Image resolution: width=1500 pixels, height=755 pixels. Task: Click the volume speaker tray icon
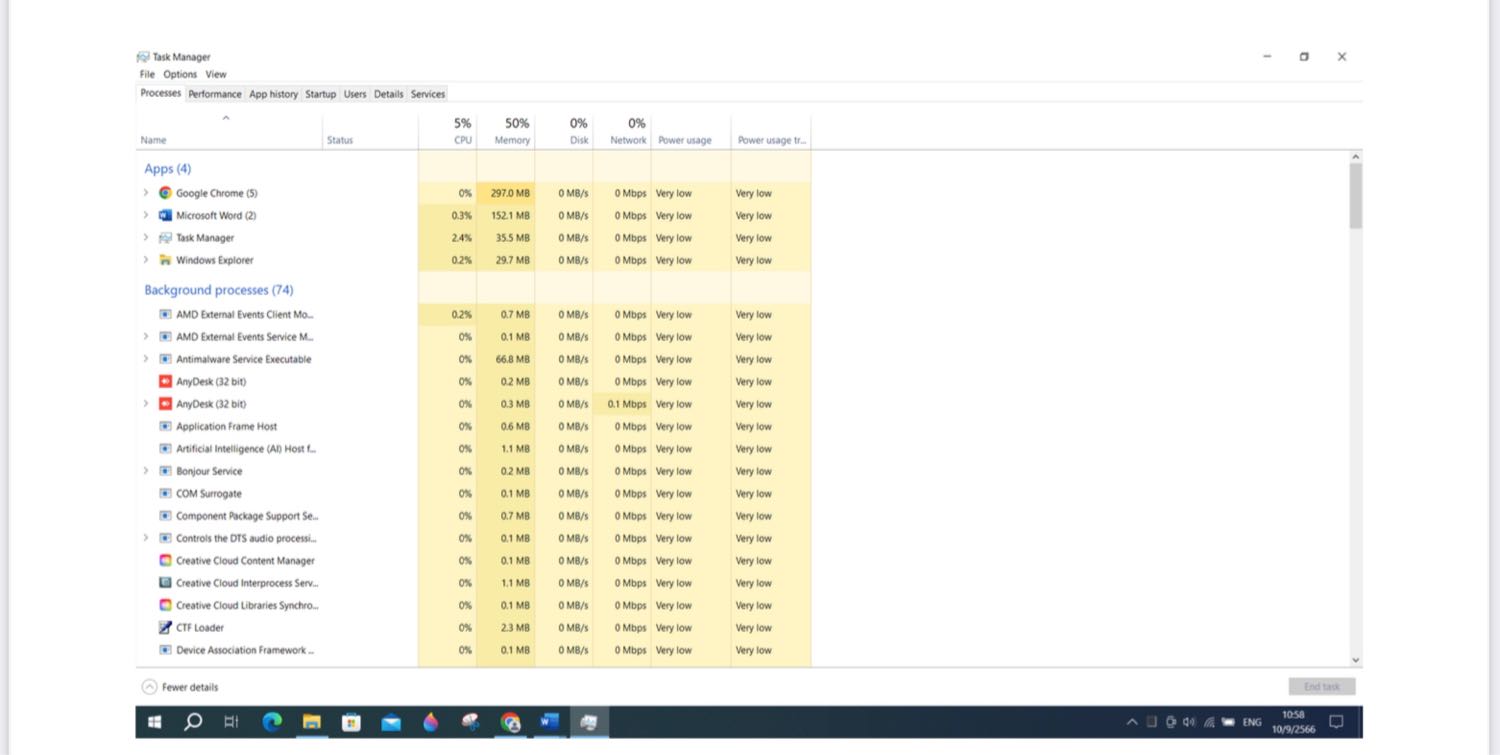1190,722
